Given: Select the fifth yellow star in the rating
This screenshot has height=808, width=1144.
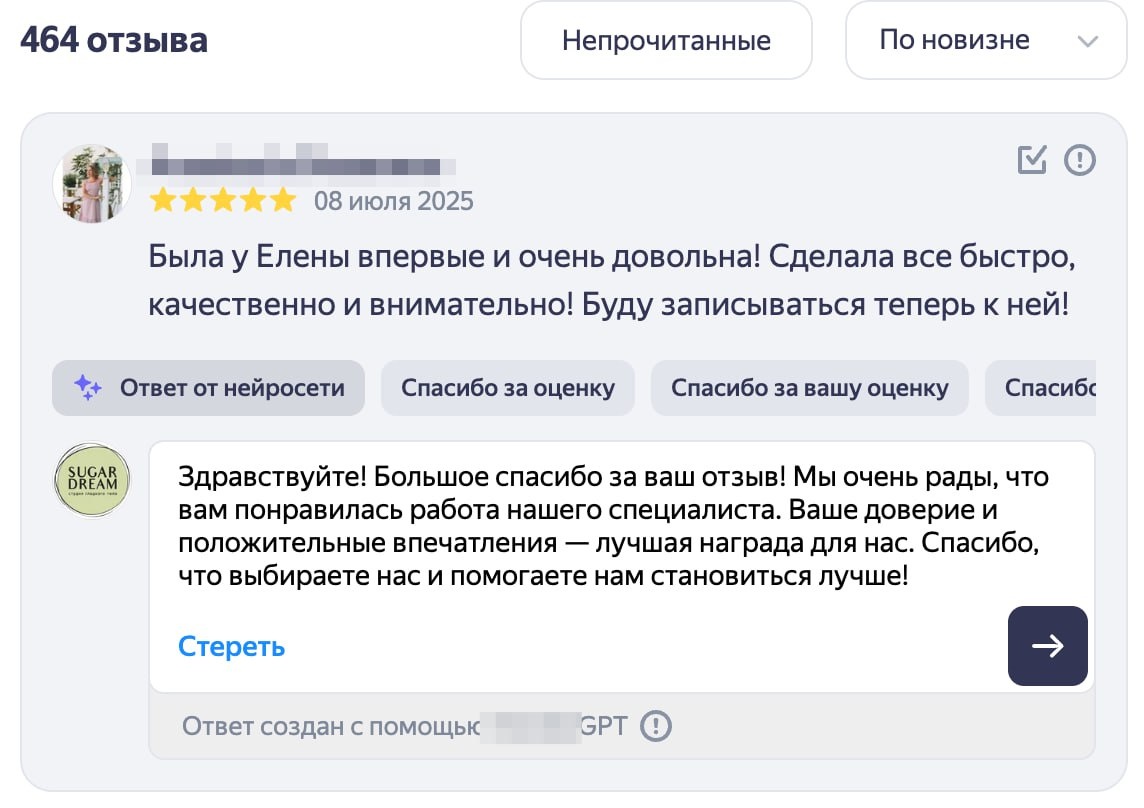Looking at the screenshot, I should 284,199.
